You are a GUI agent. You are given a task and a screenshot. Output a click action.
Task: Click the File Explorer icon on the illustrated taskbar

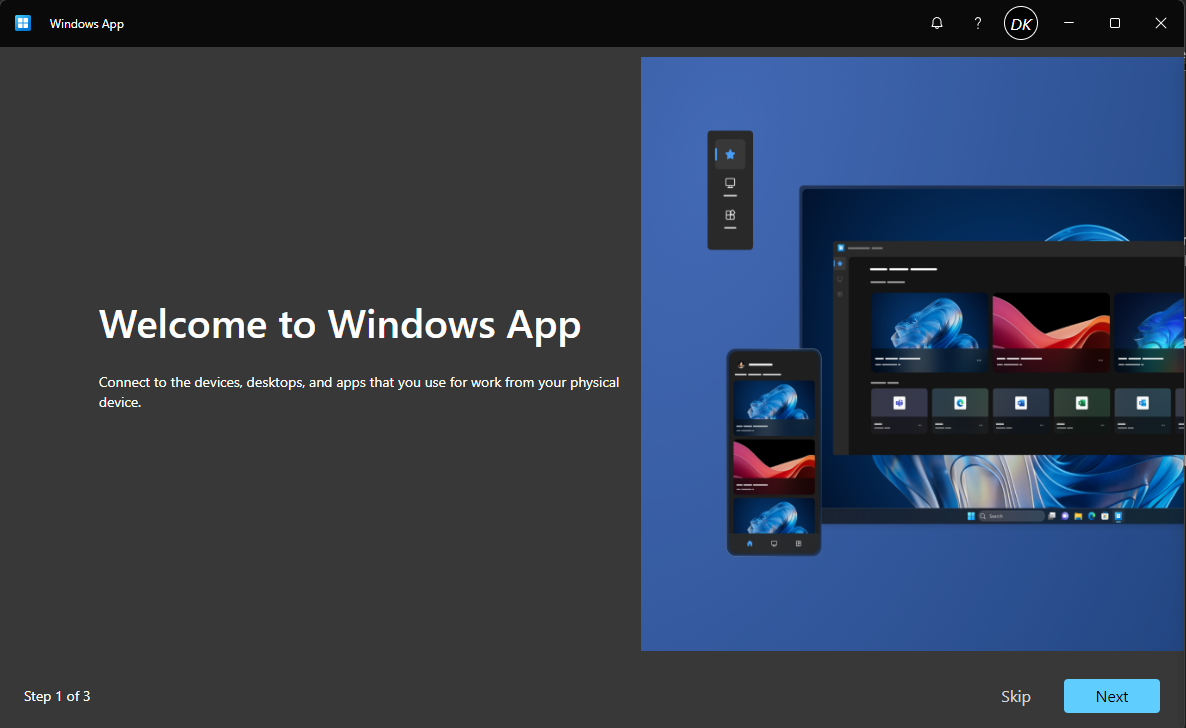pyautogui.click(x=1077, y=516)
